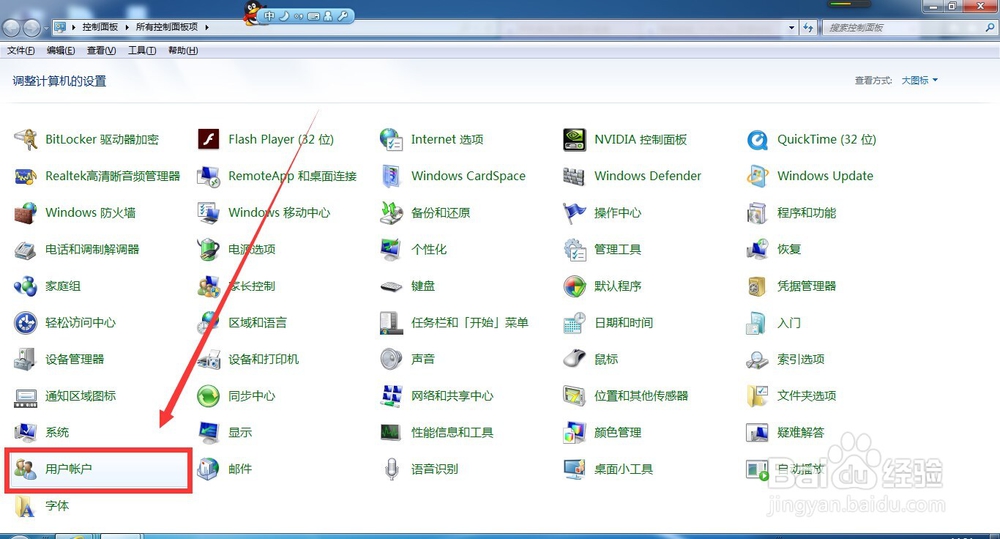This screenshot has width=1000, height=539.
Task: Click the Back navigation arrow button
Action: point(11,27)
